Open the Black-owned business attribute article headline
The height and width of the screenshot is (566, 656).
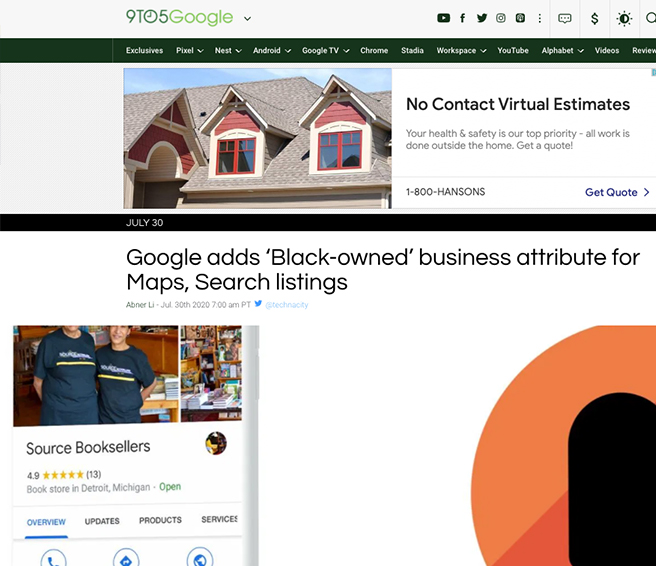[x=383, y=269]
